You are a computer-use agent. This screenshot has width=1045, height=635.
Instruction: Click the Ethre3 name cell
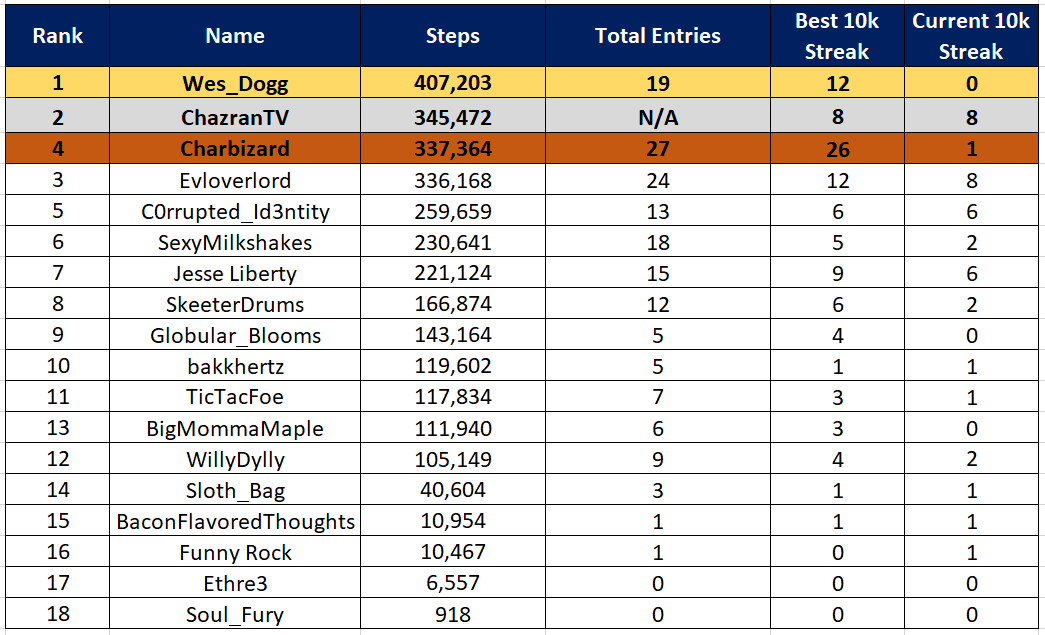tap(235, 582)
